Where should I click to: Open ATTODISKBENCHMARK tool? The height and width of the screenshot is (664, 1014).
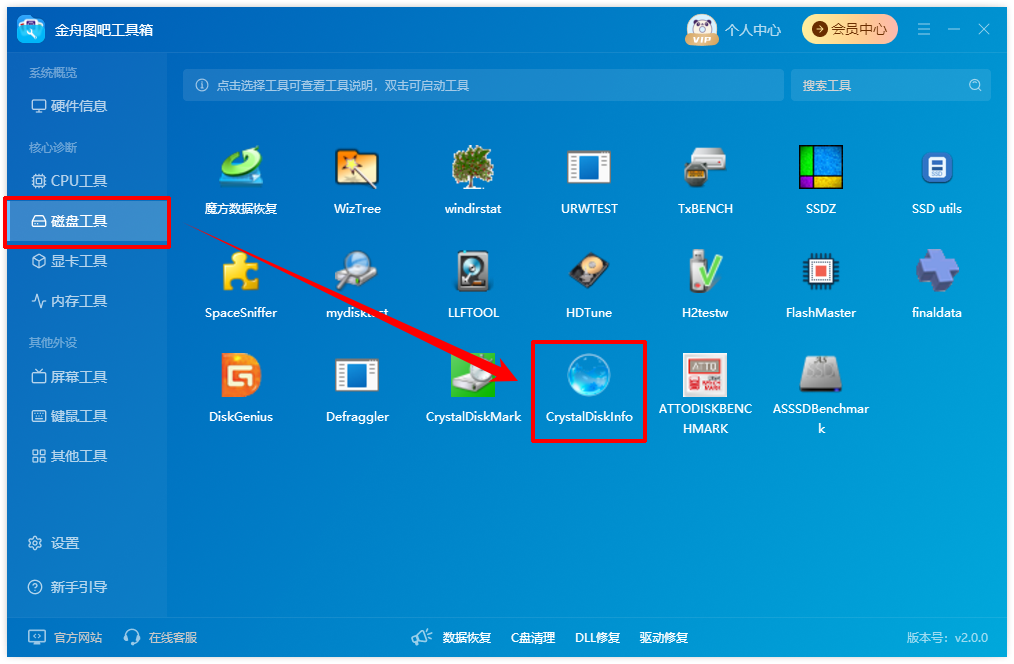click(705, 394)
